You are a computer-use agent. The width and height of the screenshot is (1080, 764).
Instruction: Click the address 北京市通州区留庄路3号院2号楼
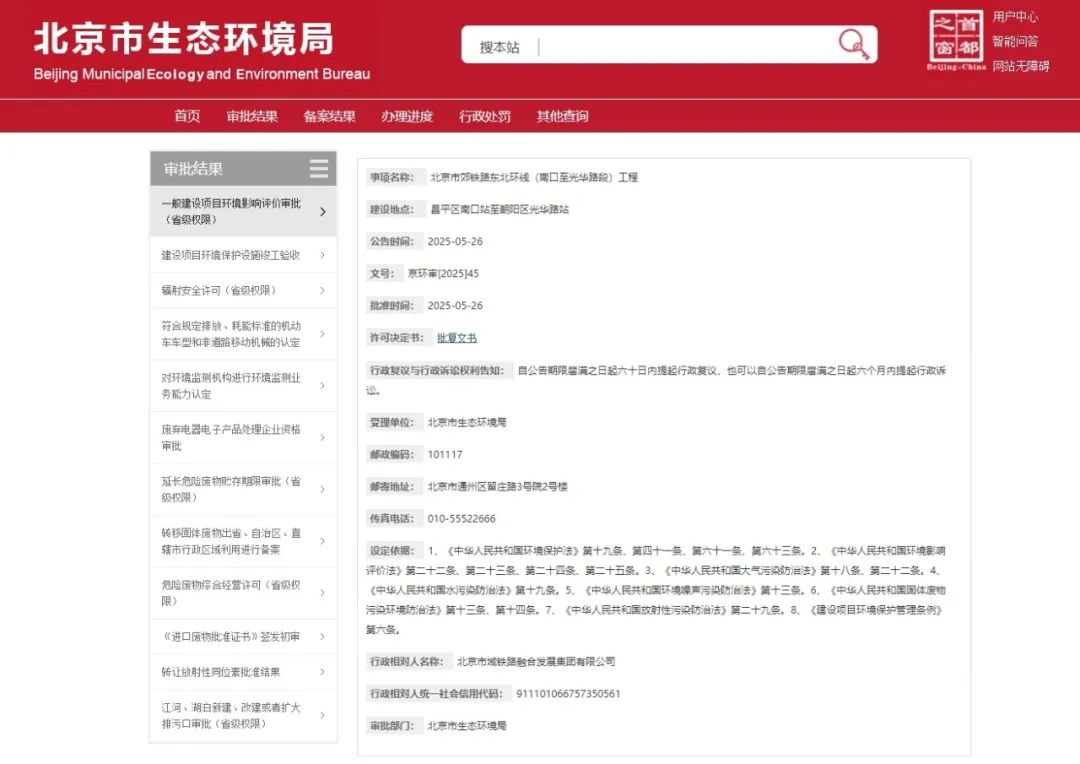[x=497, y=486]
